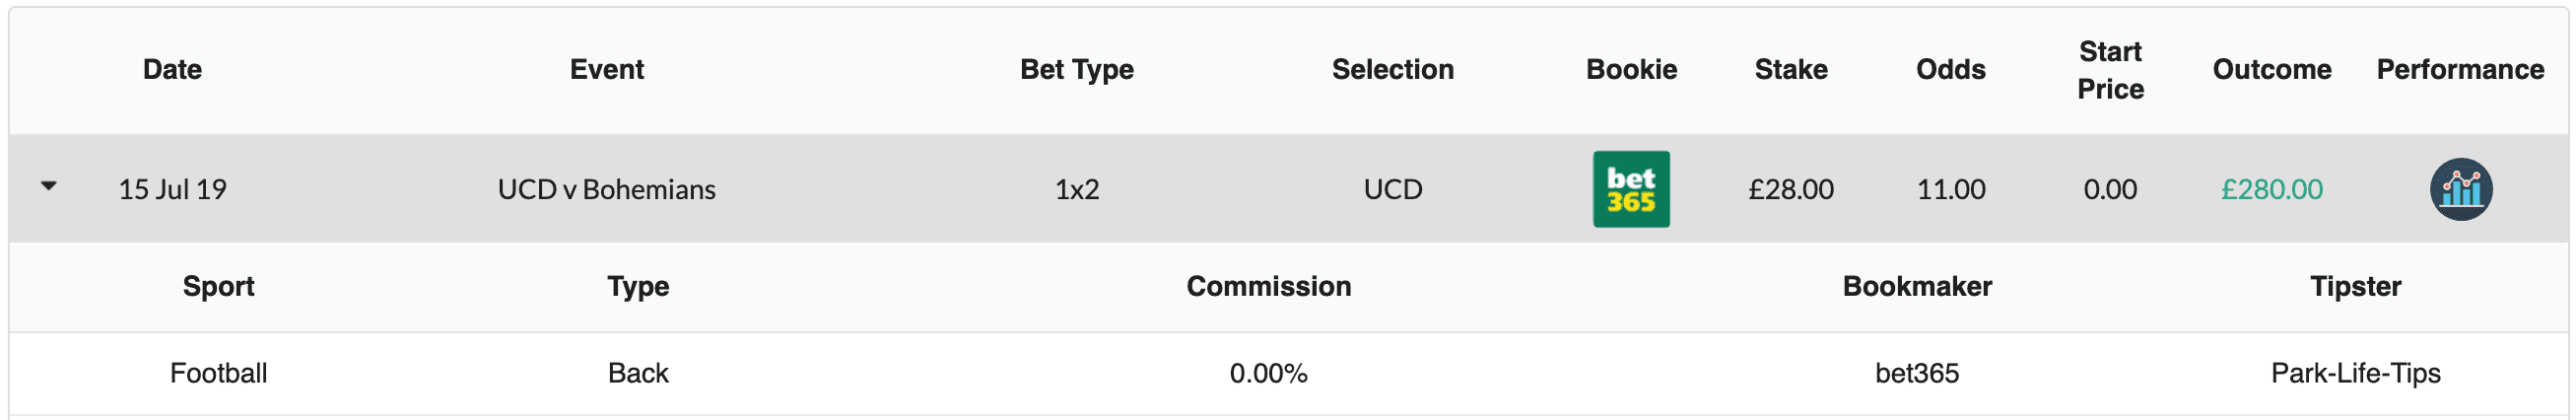Viewport: 2576px width, 420px height.
Task: Click the Odds column header
Action: tap(1950, 69)
